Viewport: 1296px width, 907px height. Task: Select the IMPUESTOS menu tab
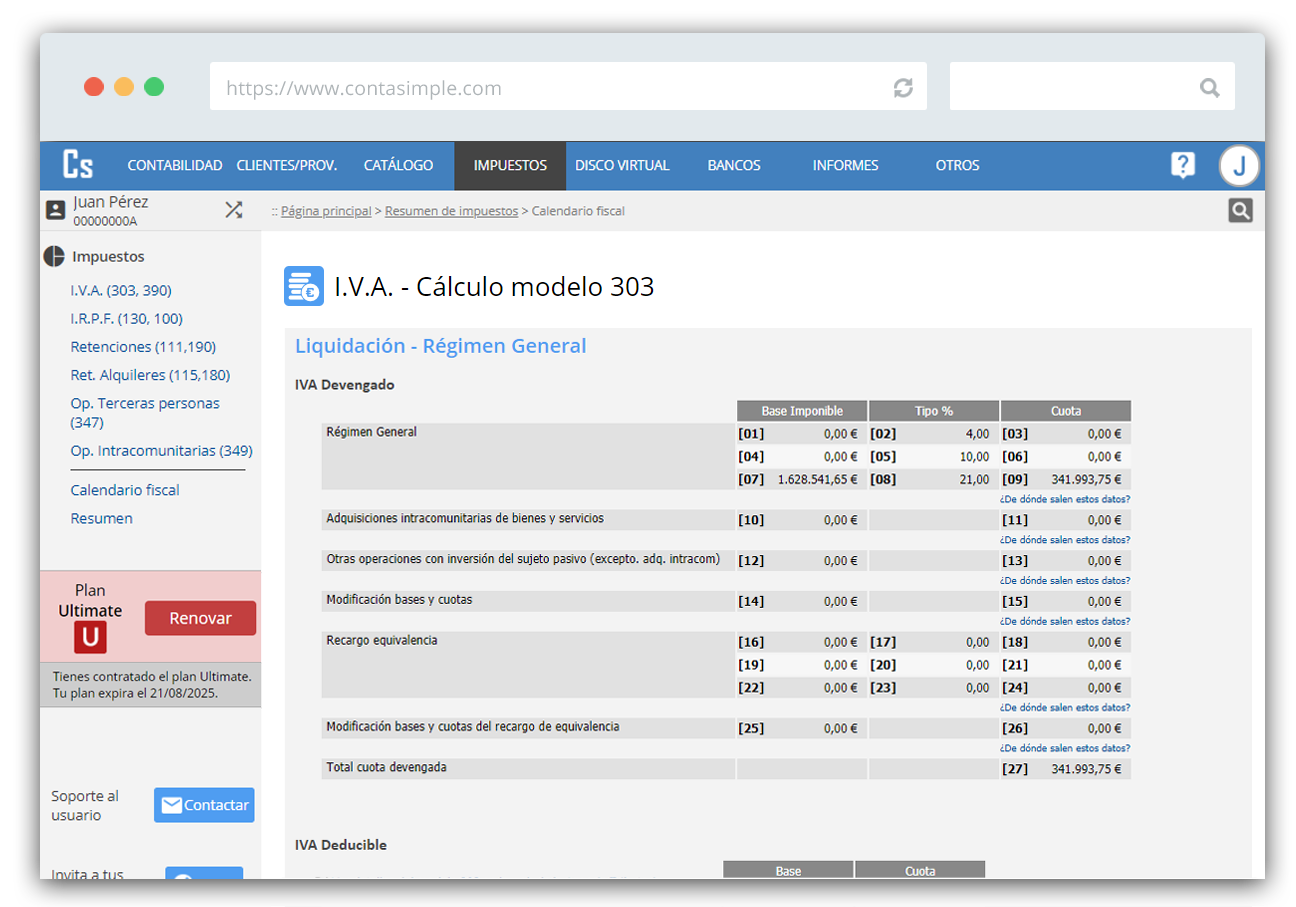510,166
